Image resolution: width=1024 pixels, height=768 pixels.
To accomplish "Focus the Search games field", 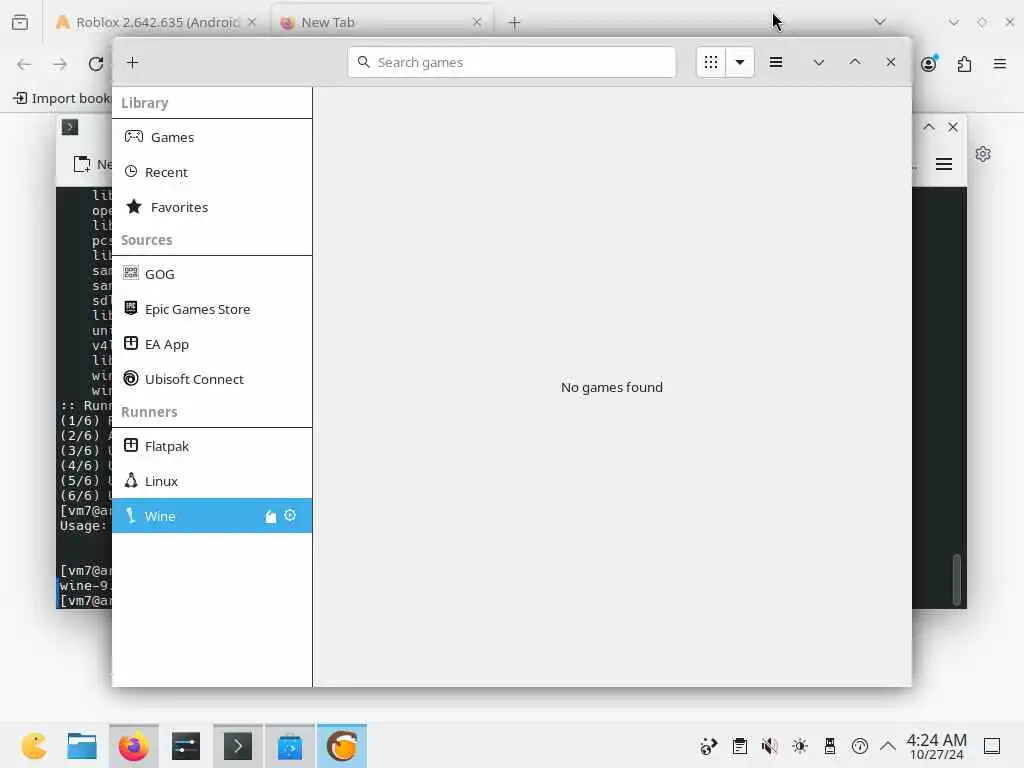I will click(512, 62).
